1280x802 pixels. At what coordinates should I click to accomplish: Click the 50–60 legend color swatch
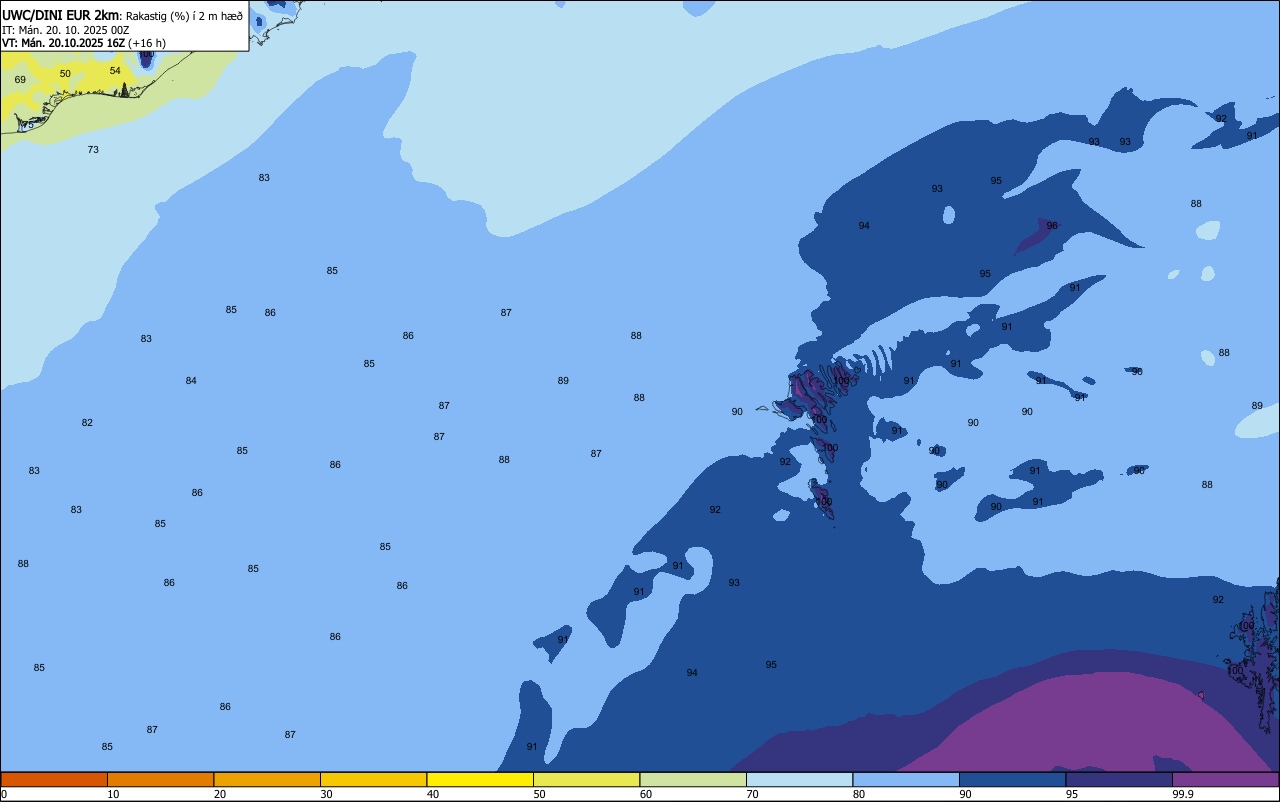pos(586,779)
